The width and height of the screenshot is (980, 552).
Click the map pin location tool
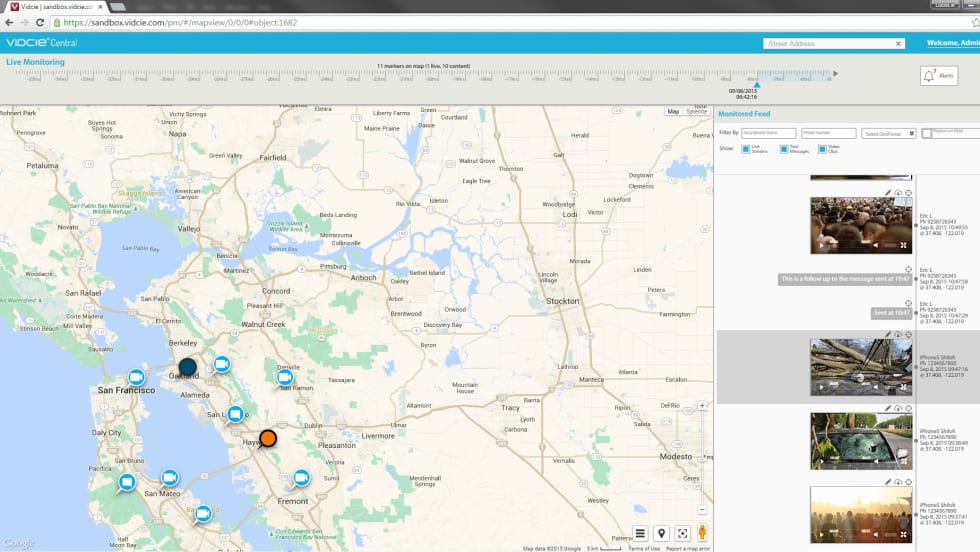click(x=661, y=533)
